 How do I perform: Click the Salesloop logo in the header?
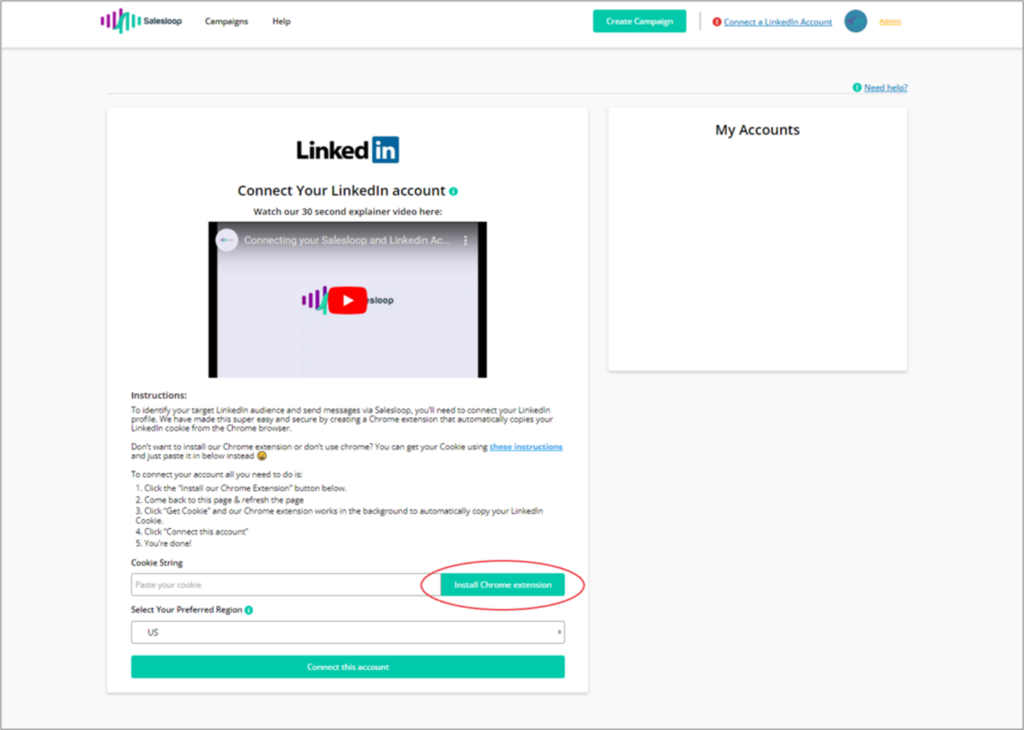[141, 21]
